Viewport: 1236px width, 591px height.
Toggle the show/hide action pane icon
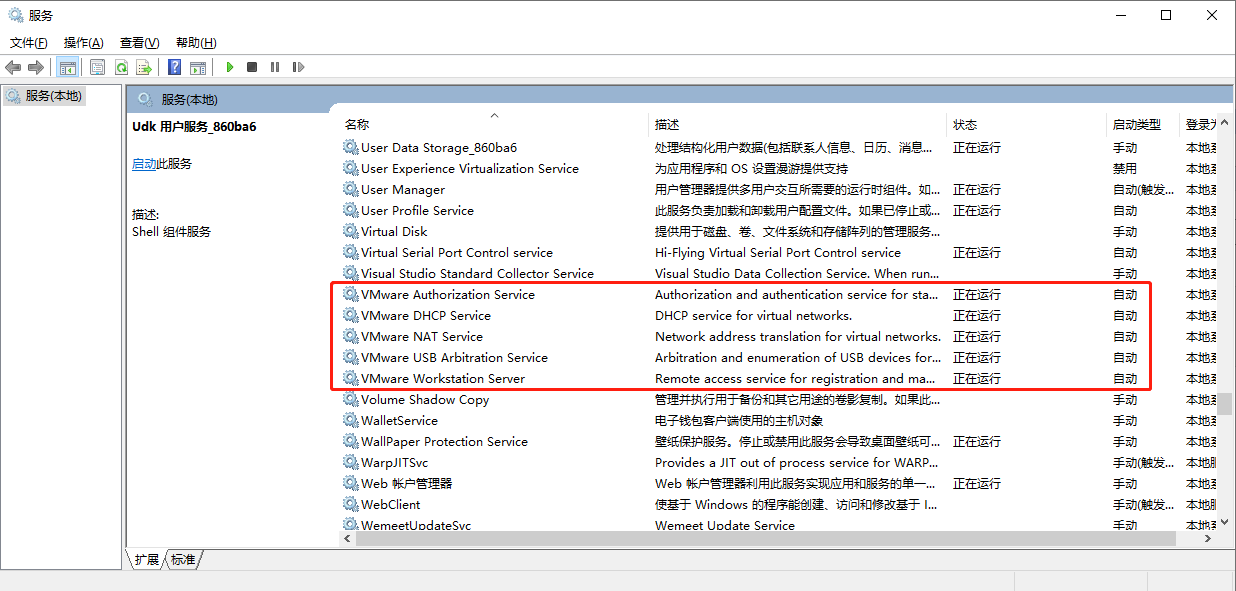pyautogui.click(x=198, y=67)
